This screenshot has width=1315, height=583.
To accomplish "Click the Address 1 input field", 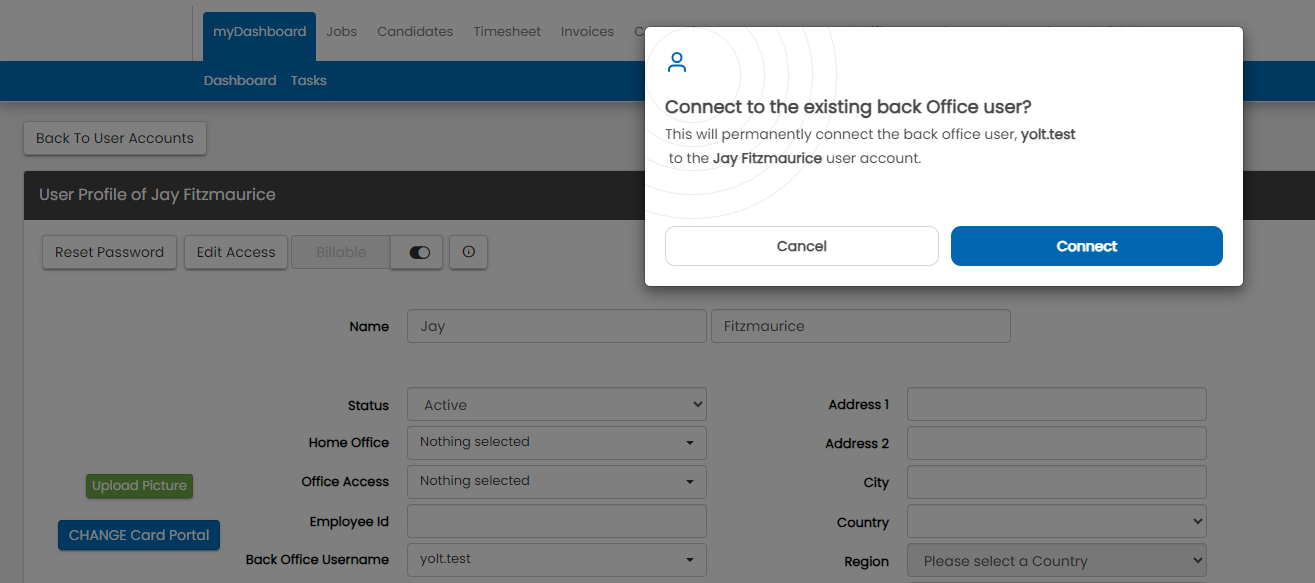I will coord(1056,404).
